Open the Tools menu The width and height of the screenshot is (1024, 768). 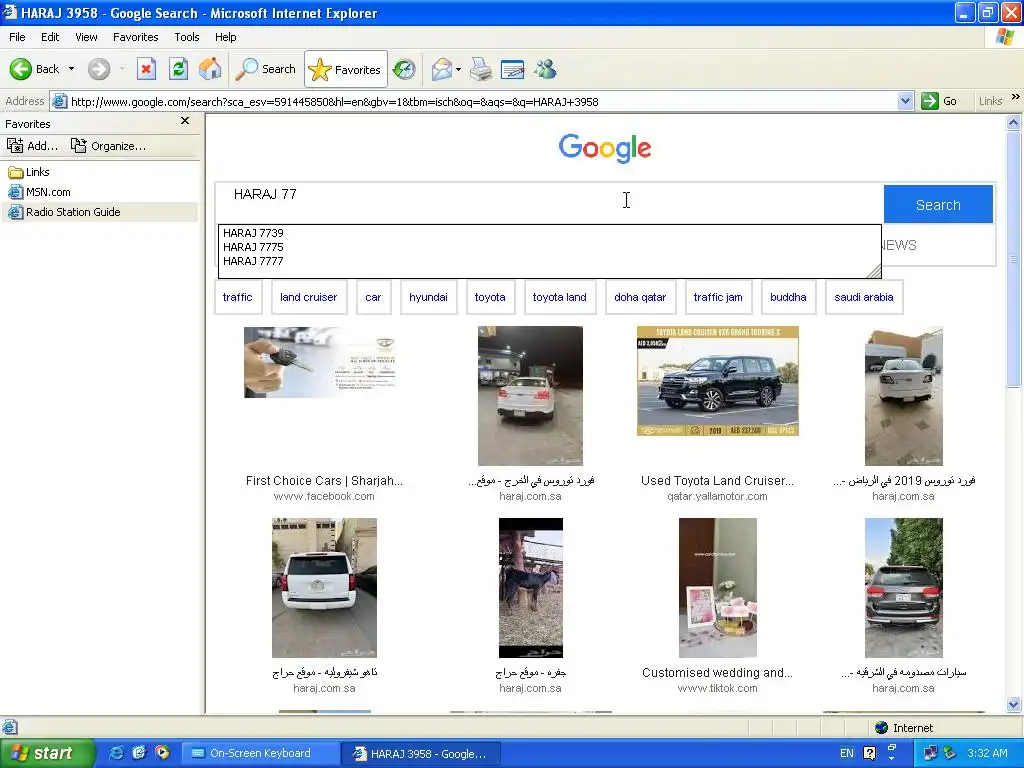[187, 37]
